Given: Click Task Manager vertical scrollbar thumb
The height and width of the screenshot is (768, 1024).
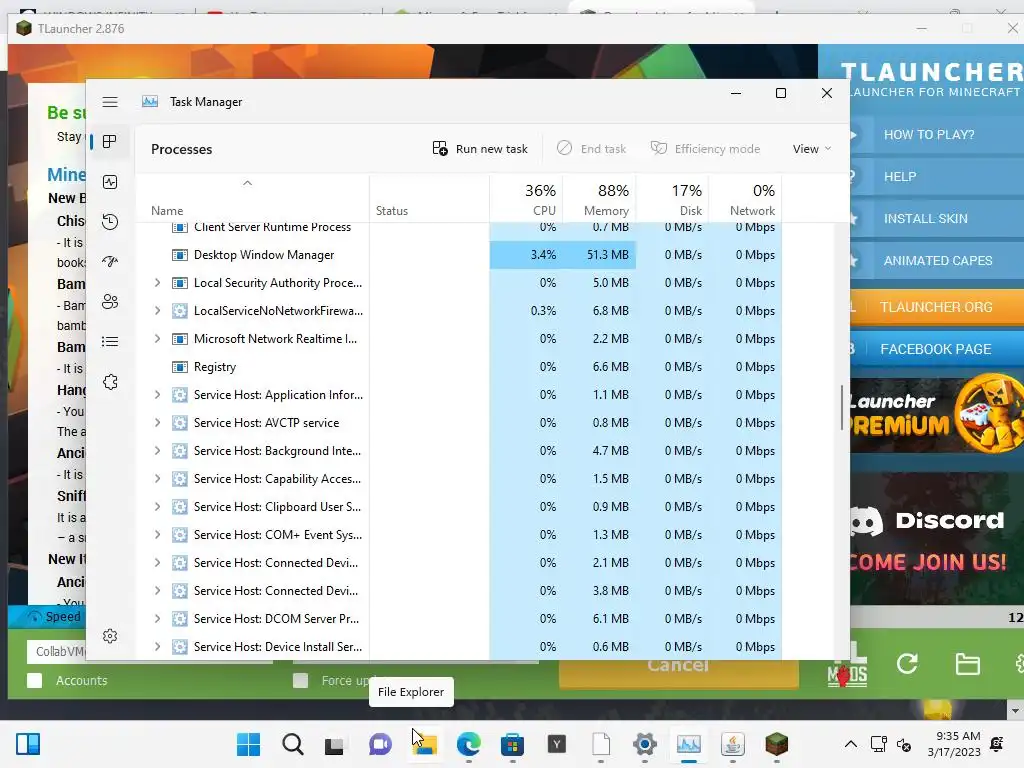Looking at the screenshot, I should [842, 408].
